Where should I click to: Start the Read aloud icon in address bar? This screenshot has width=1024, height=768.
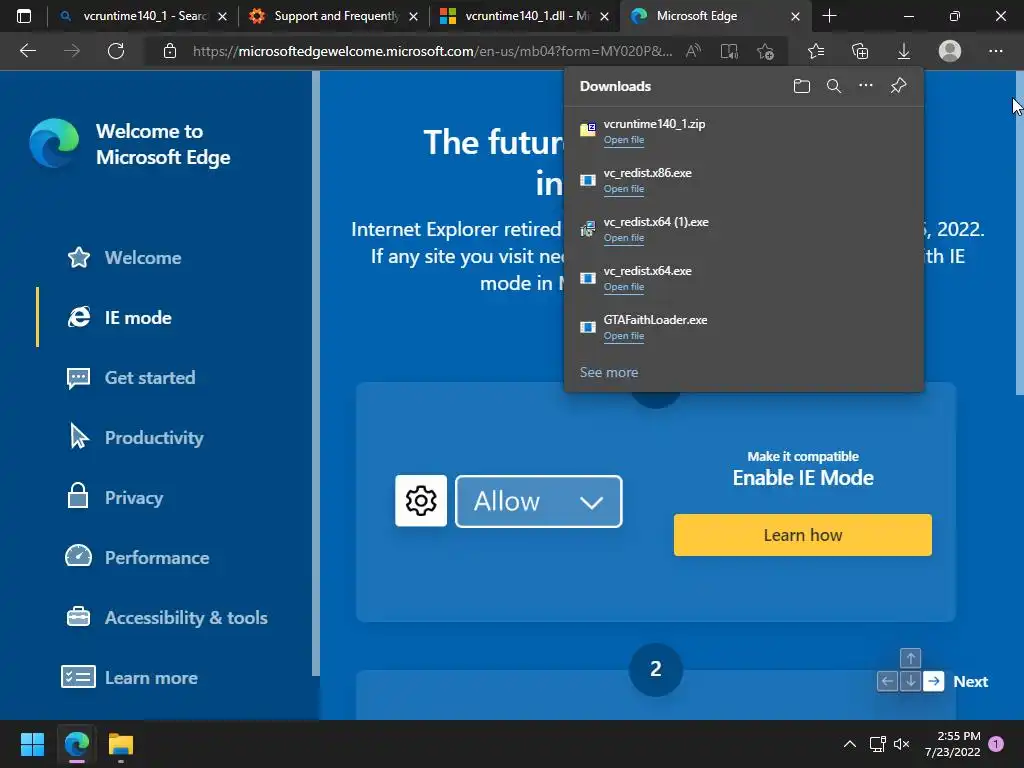click(694, 51)
